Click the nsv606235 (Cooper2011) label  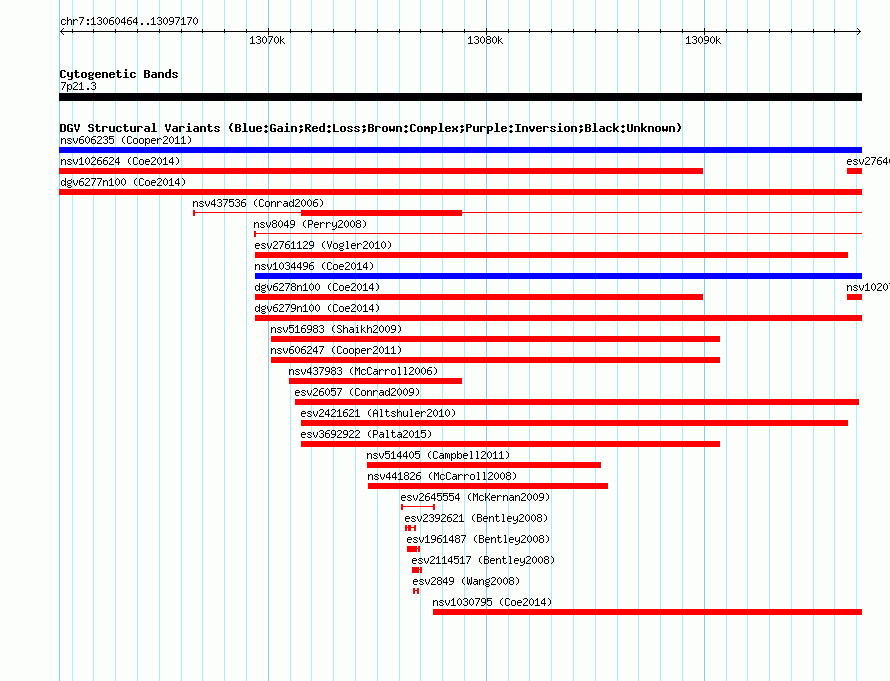click(126, 140)
